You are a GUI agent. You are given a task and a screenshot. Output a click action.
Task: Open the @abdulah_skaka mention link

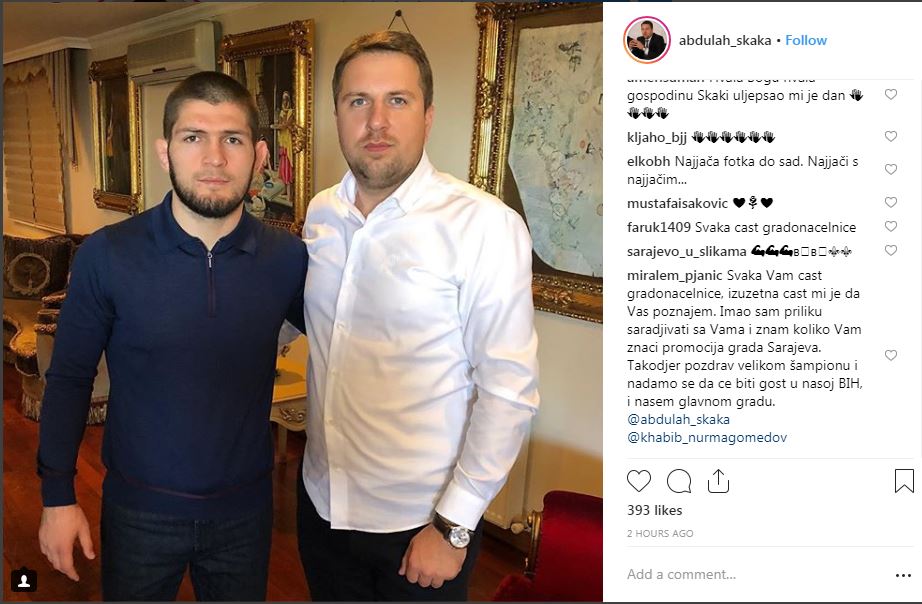point(678,419)
